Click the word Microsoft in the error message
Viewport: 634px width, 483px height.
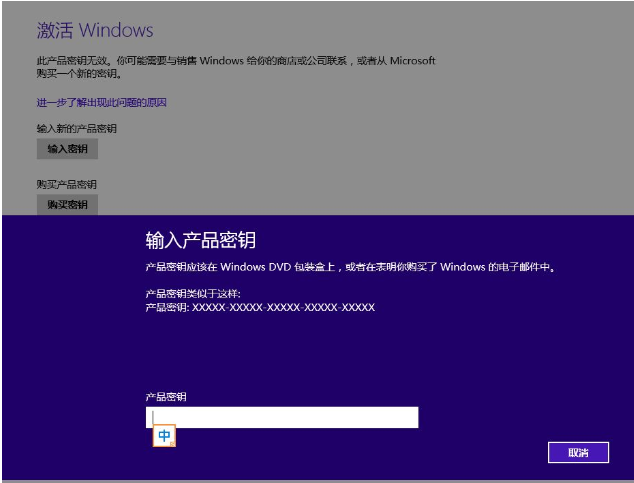(410, 61)
